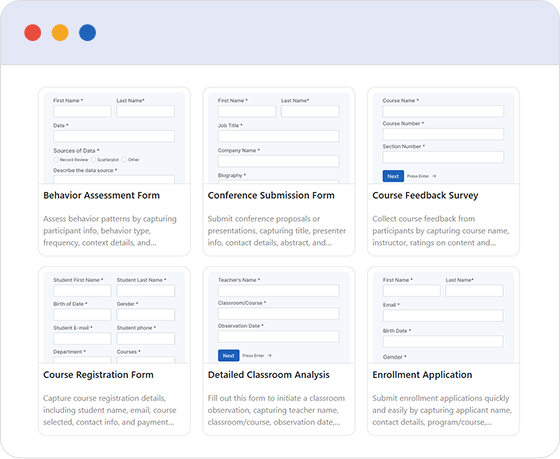
Task: Click the red window dot
Action: pos(32,33)
